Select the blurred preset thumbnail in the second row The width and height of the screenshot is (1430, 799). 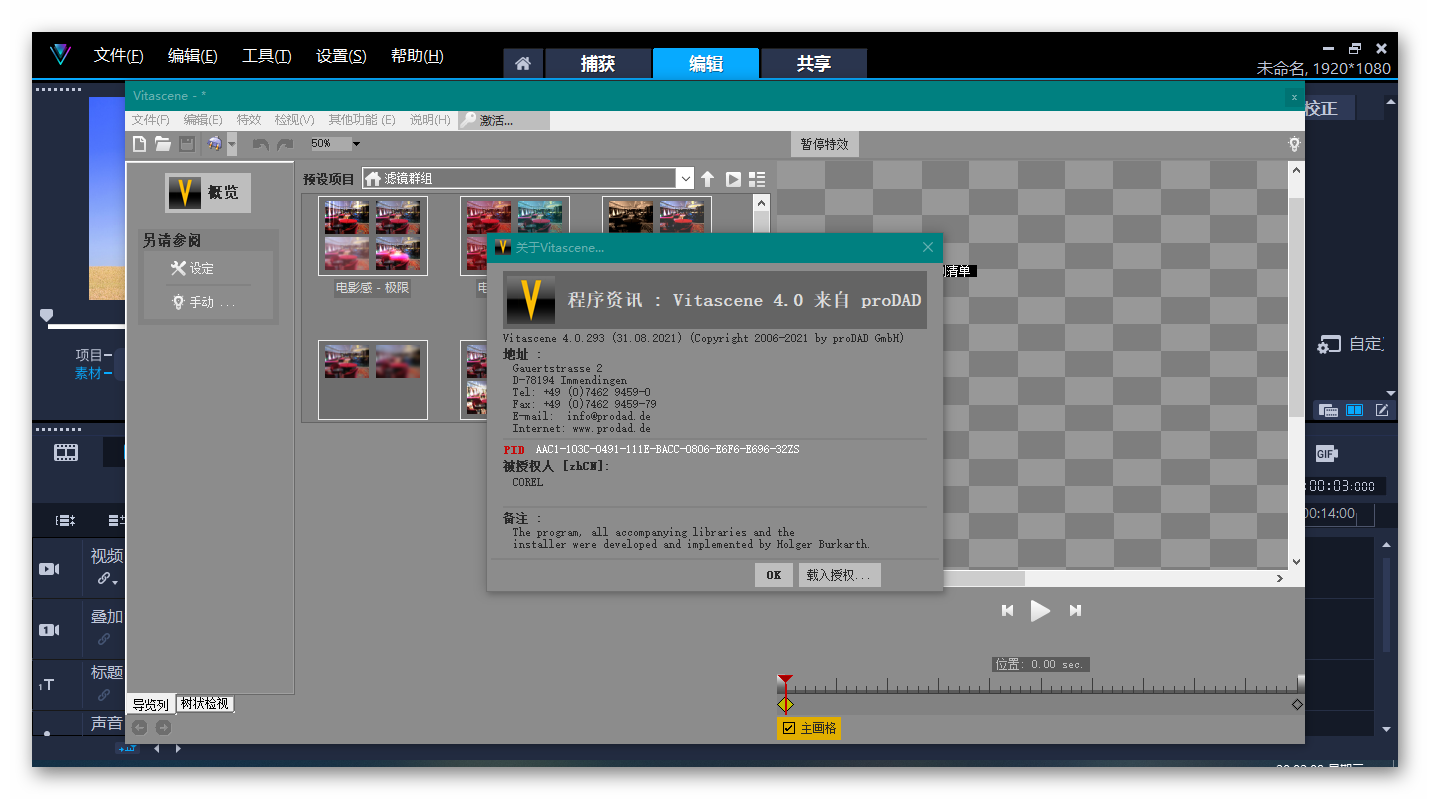[x=373, y=379]
